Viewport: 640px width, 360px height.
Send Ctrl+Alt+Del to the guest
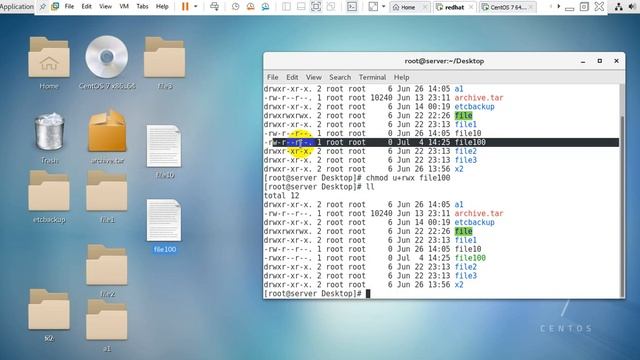(x=214, y=7)
